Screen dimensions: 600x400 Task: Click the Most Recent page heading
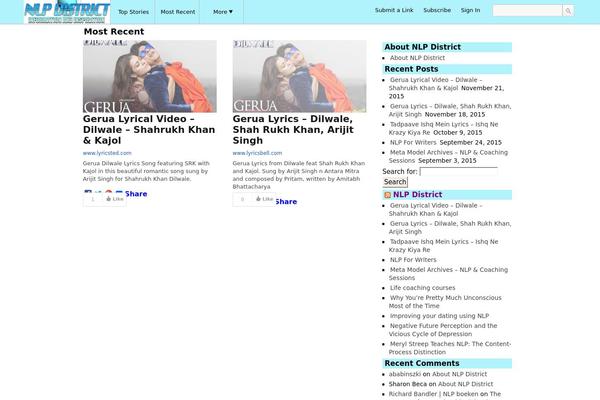coord(114,32)
